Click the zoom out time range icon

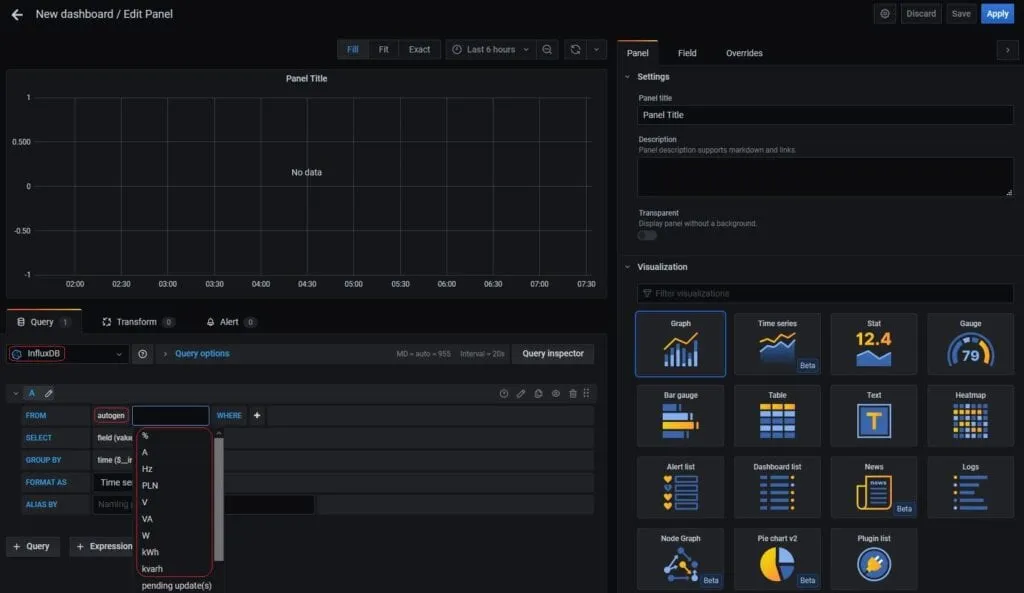[x=547, y=50]
